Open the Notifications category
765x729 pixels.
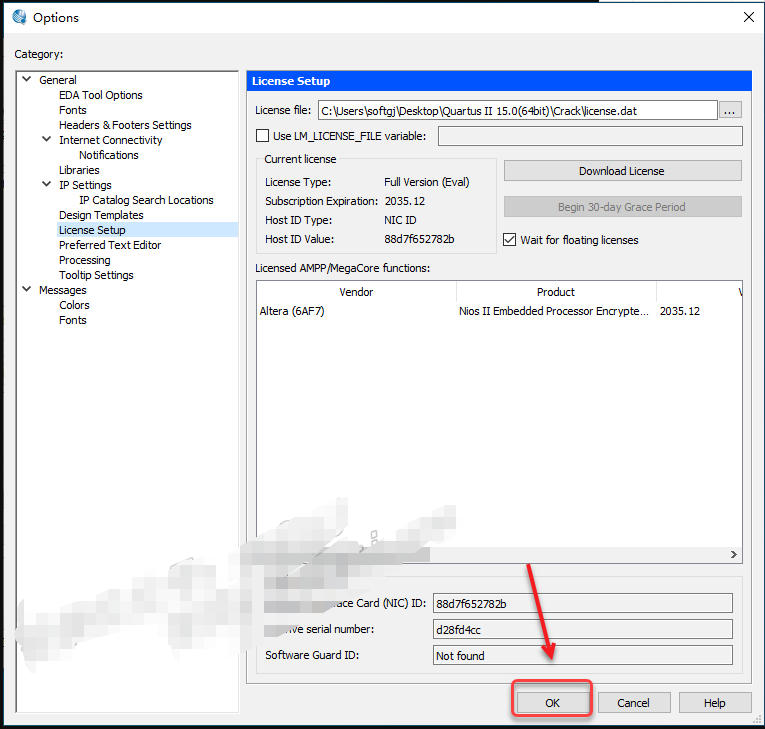[108, 155]
